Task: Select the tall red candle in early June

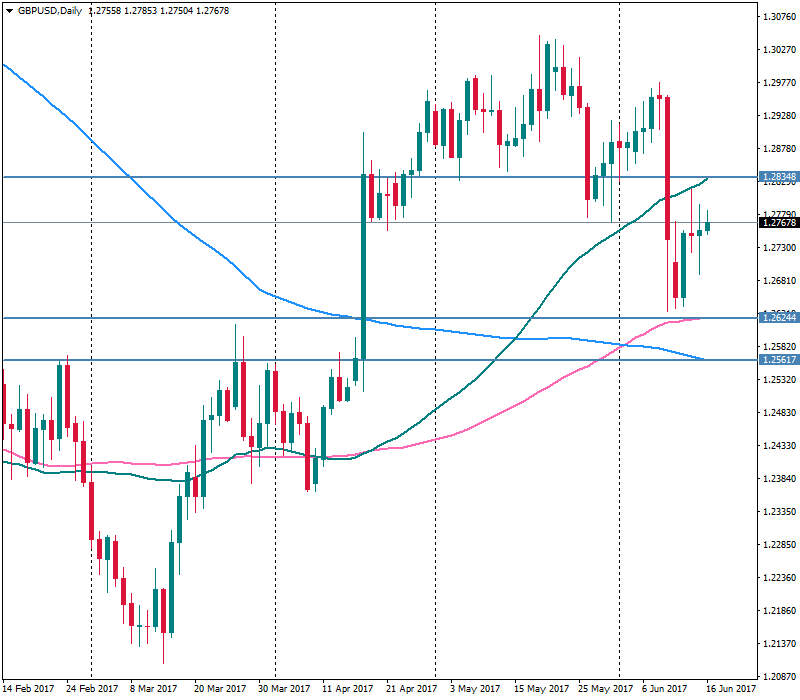Action: coord(667,168)
